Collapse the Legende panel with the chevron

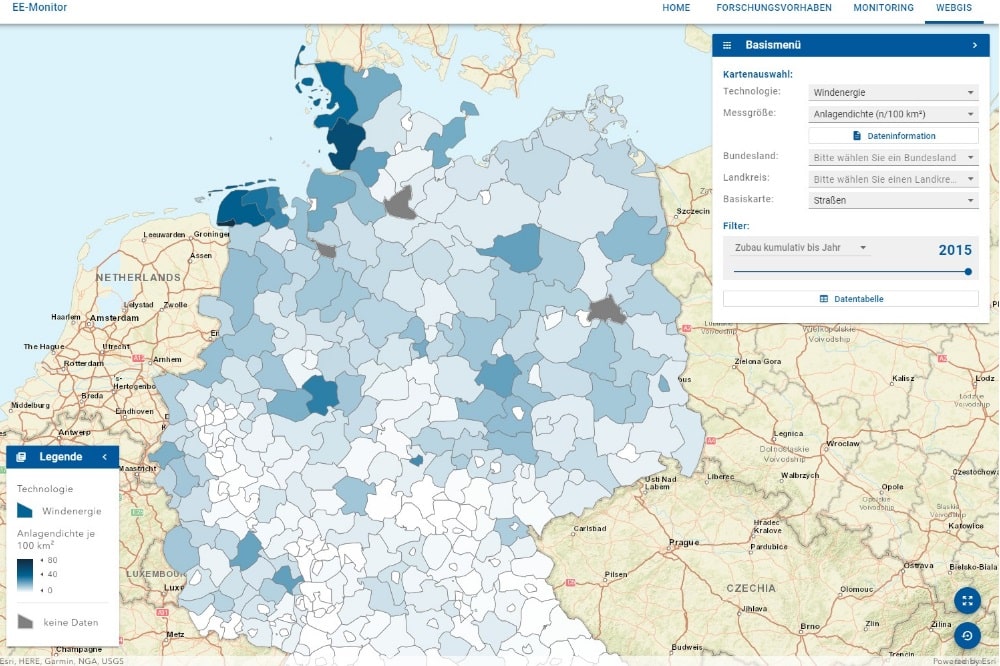[x=107, y=456]
